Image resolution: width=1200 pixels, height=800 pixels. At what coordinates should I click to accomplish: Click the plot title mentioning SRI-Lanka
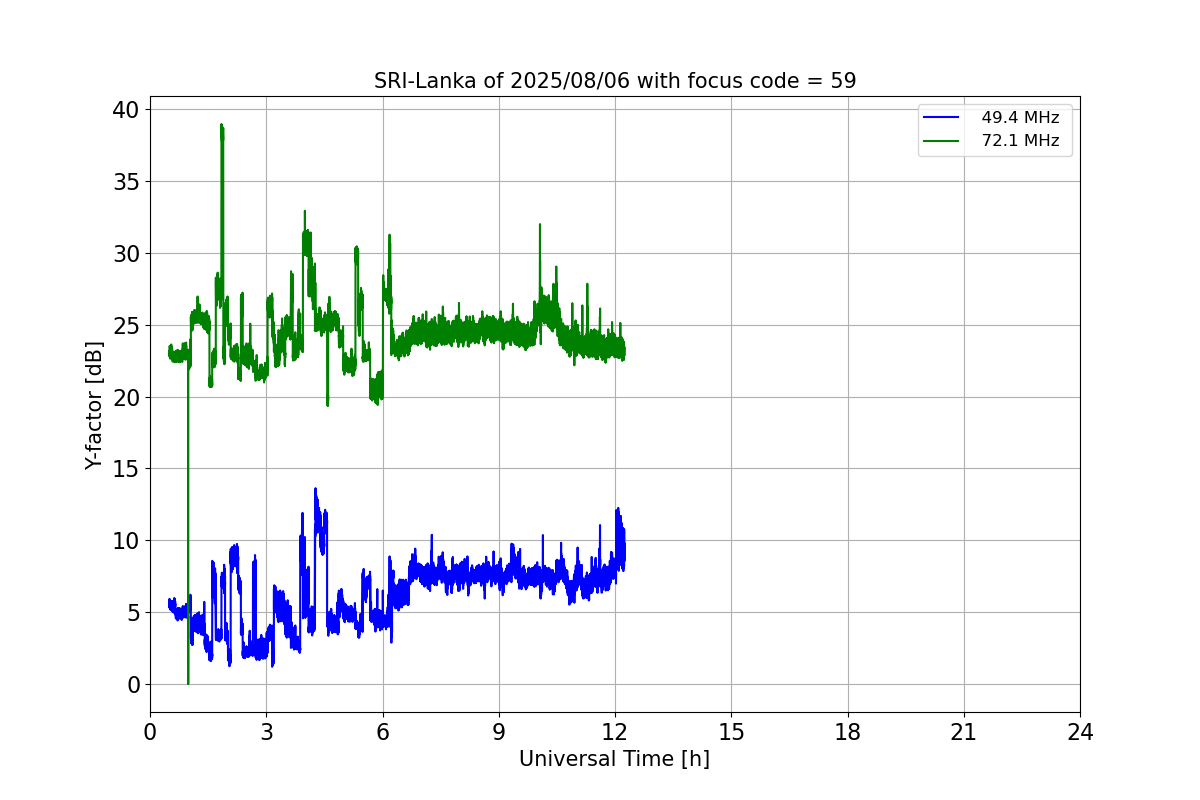(x=615, y=81)
